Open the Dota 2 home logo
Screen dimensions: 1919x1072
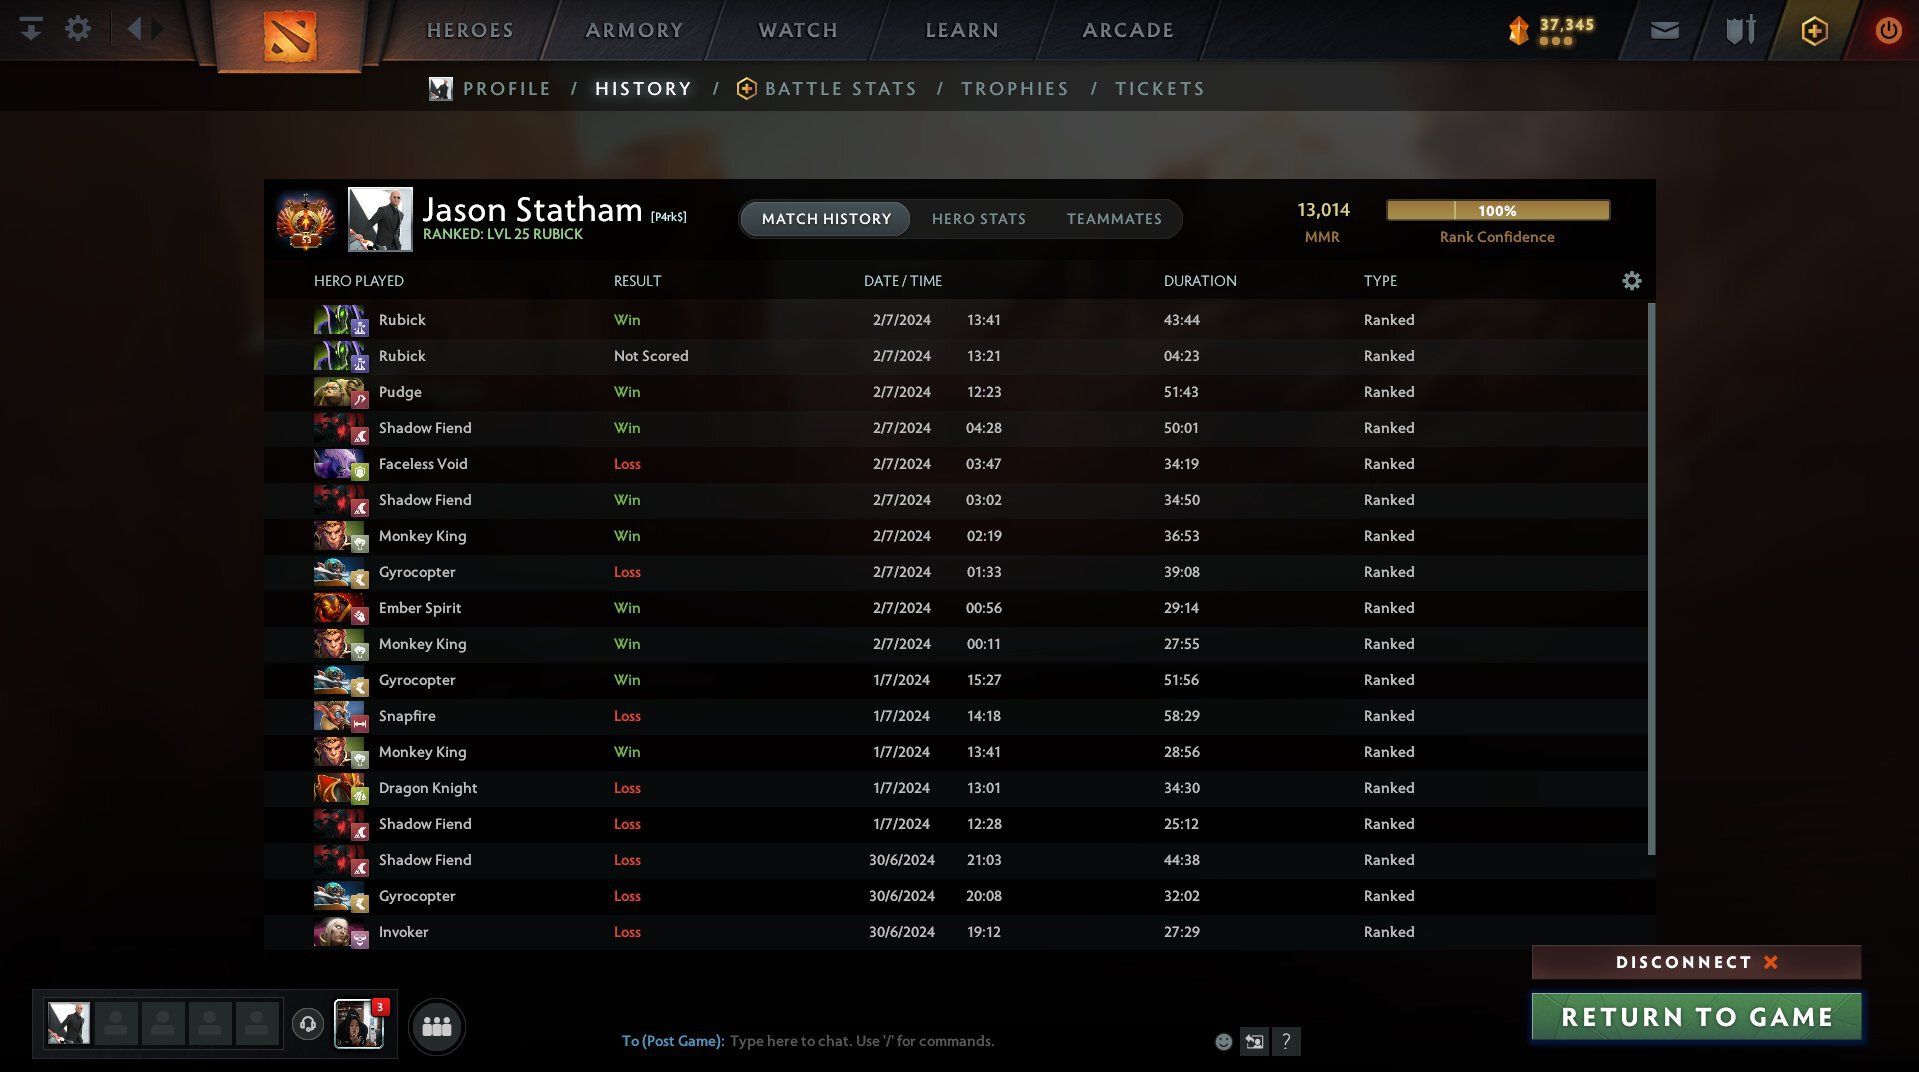(x=290, y=35)
